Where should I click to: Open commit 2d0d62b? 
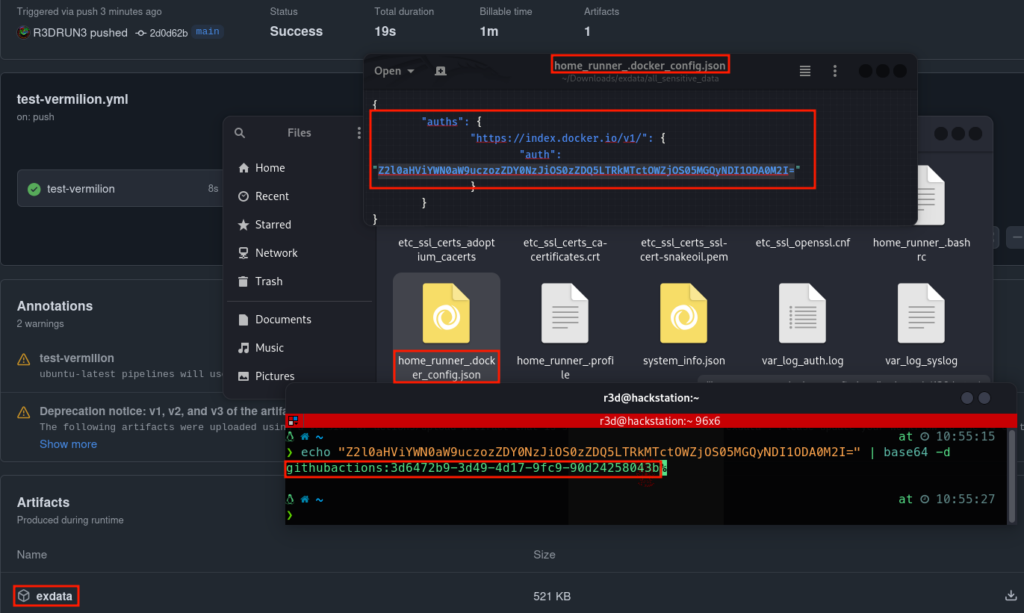pos(168,33)
